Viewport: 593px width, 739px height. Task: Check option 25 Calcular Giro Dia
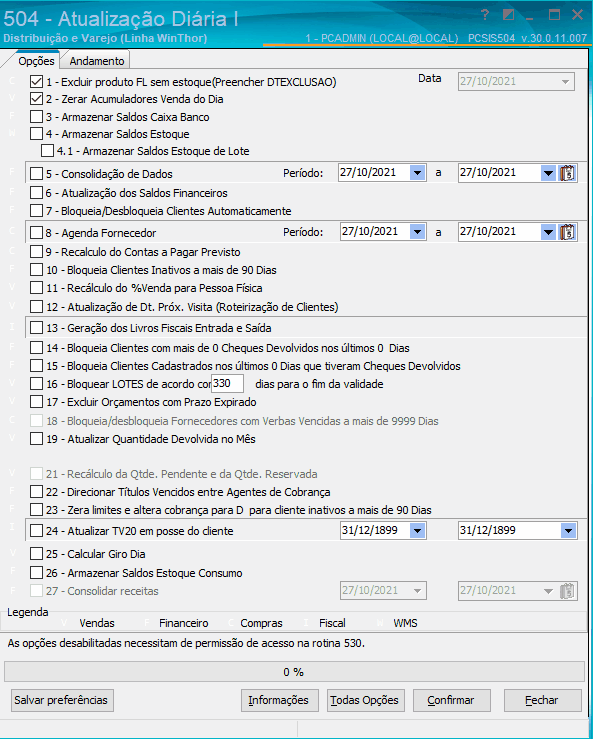[36, 554]
